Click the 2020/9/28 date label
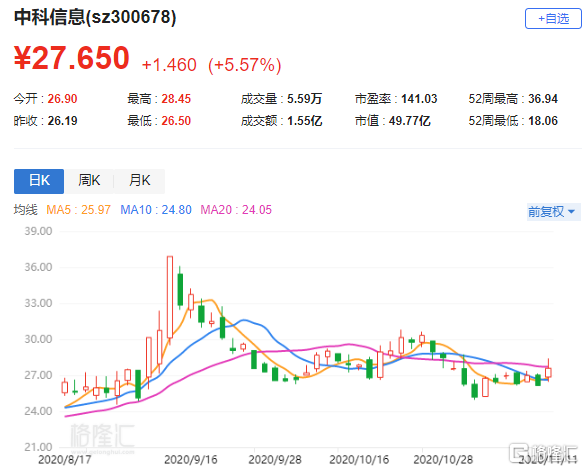Screen dimensions: 584x470 (275, 460)
